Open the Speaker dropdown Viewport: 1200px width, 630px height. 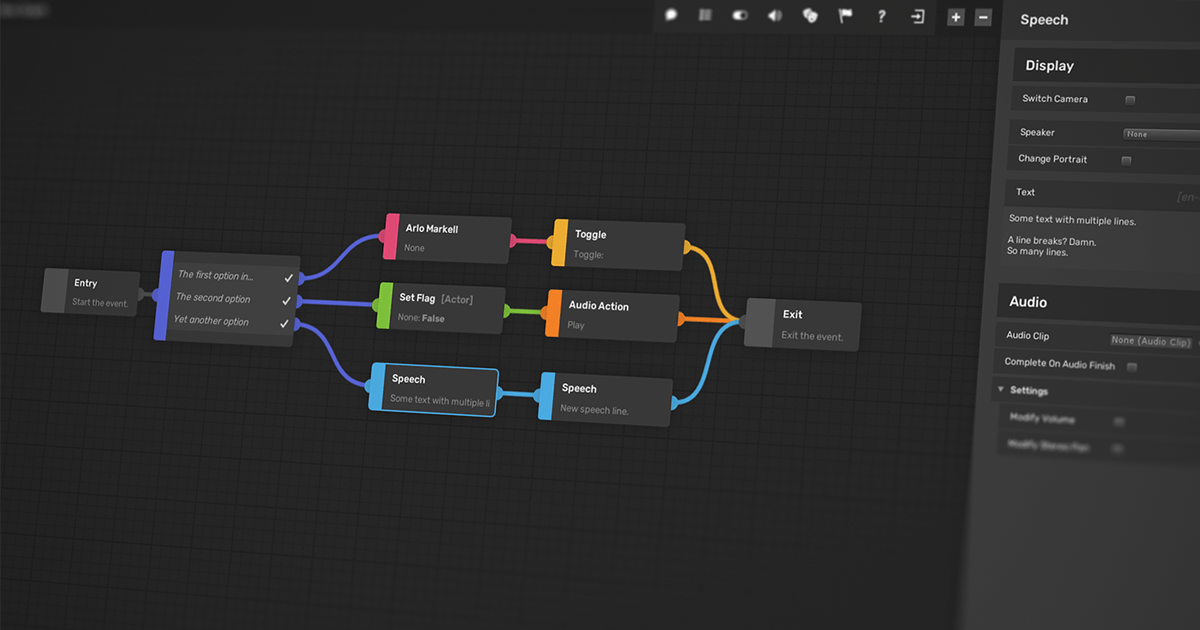1160,134
